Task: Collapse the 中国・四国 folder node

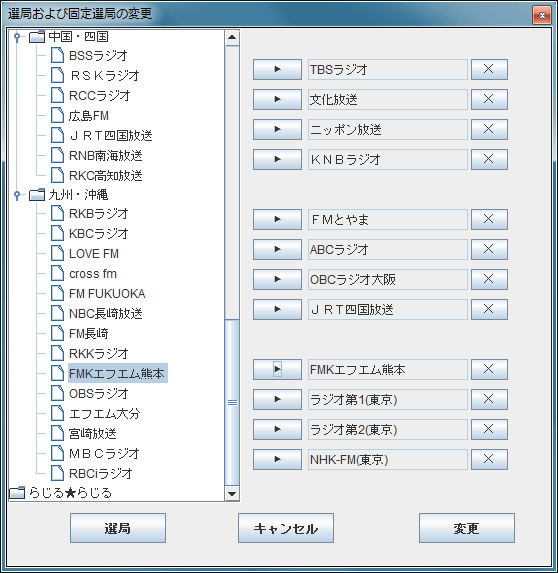Action: click(x=17, y=37)
